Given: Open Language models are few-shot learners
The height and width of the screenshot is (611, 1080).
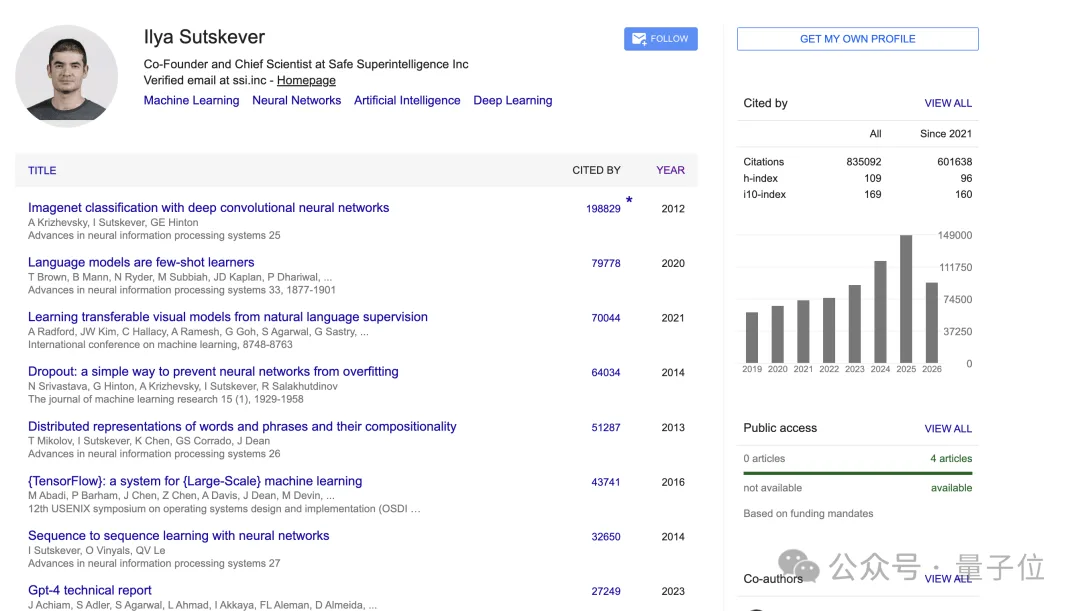Looking at the screenshot, I should pos(141,262).
